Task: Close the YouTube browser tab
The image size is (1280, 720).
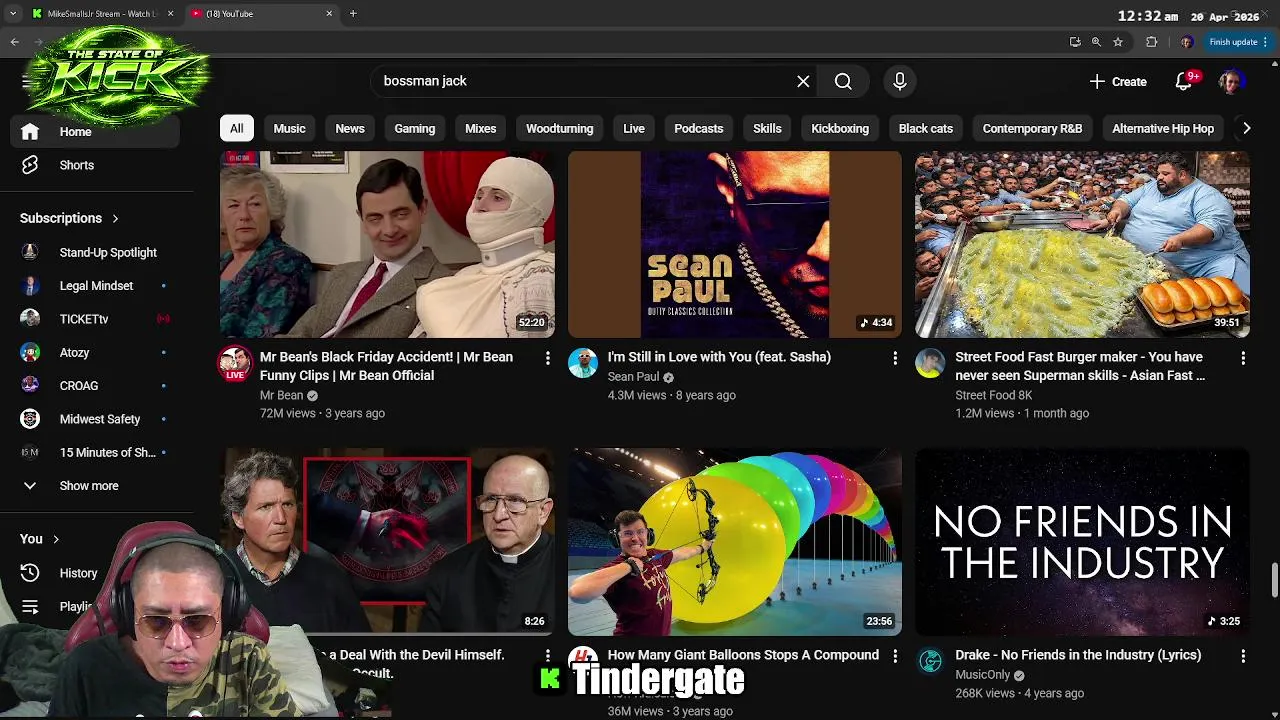Action: 329,14
